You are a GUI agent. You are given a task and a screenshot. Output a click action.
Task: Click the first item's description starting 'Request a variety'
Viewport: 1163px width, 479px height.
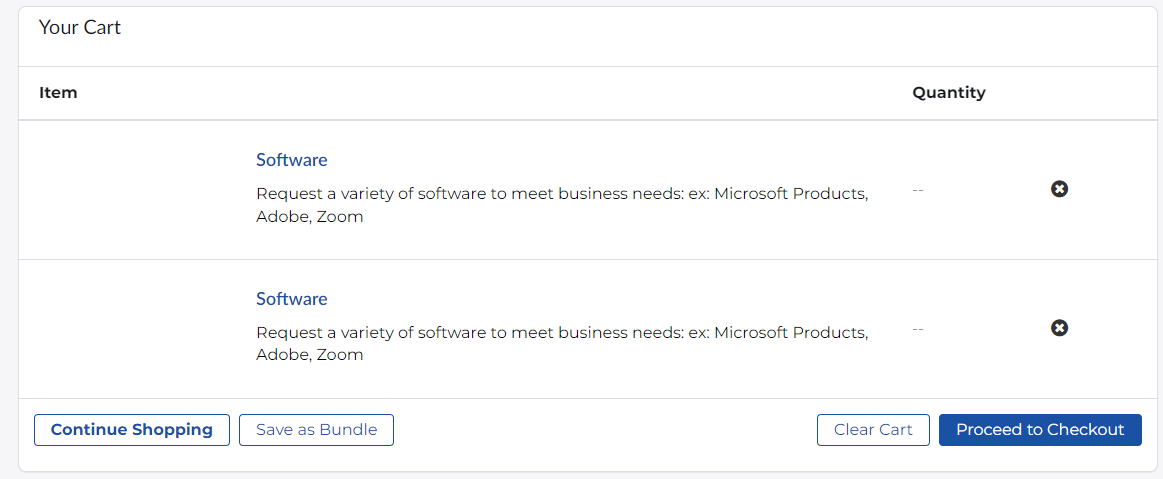pos(561,205)
